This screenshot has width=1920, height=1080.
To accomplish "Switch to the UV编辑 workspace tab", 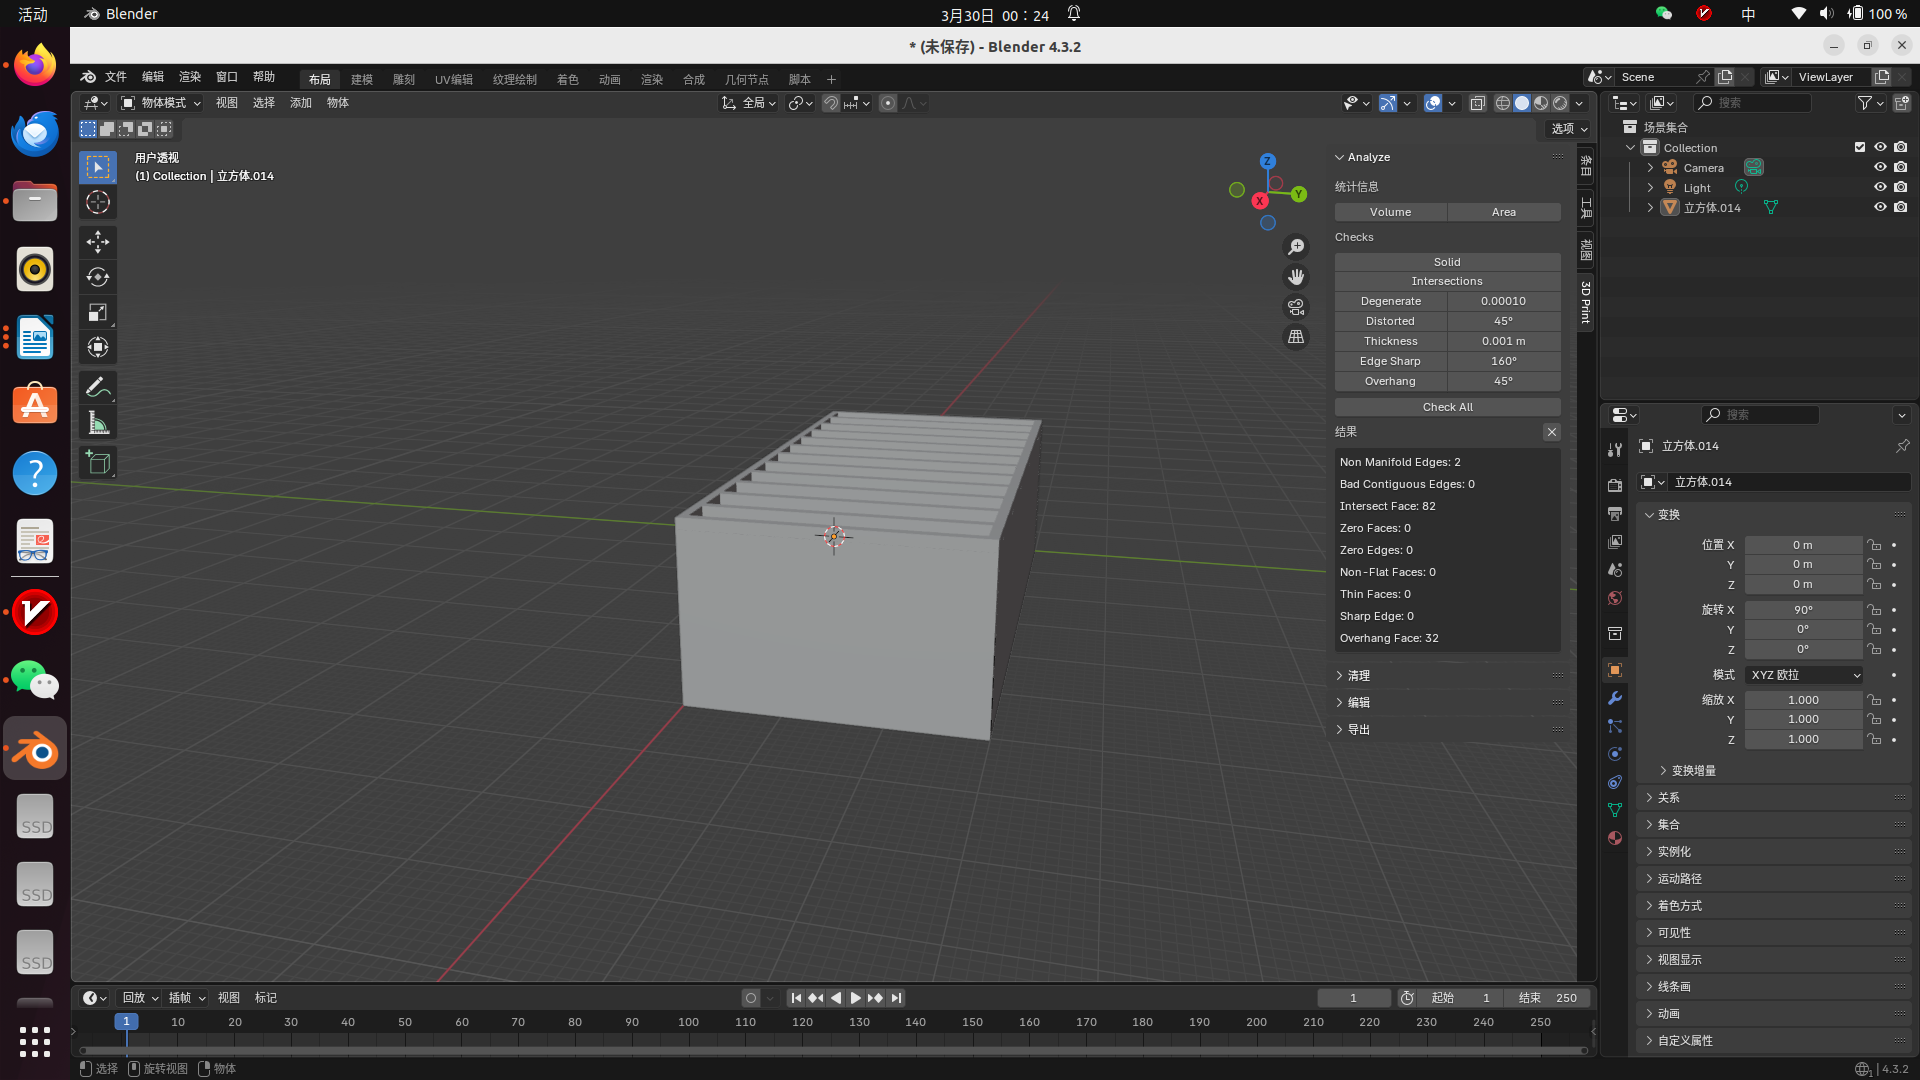I will [453, 79].
